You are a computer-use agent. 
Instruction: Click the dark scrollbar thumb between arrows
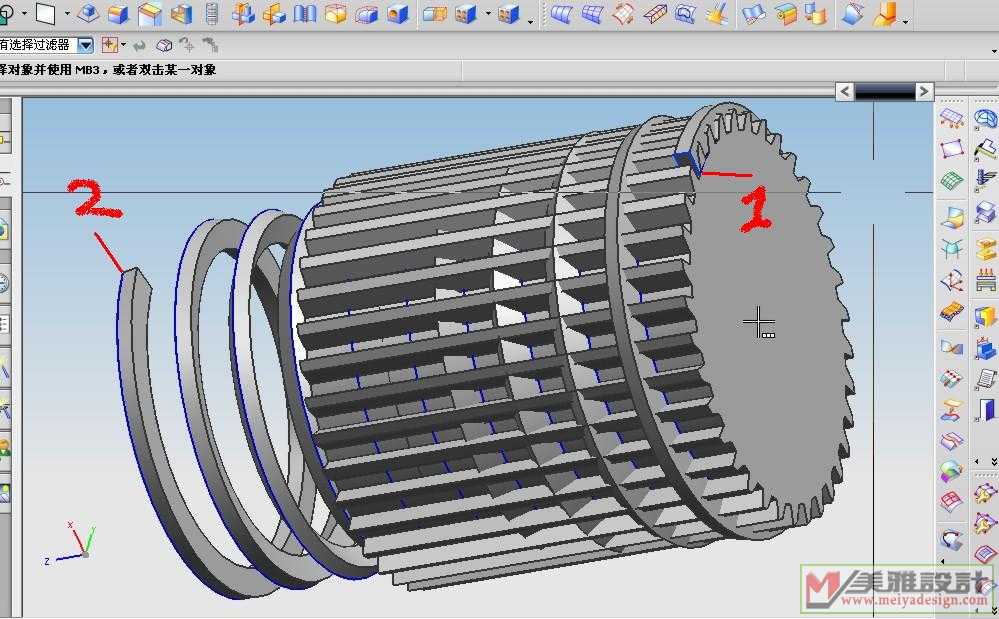884,91
